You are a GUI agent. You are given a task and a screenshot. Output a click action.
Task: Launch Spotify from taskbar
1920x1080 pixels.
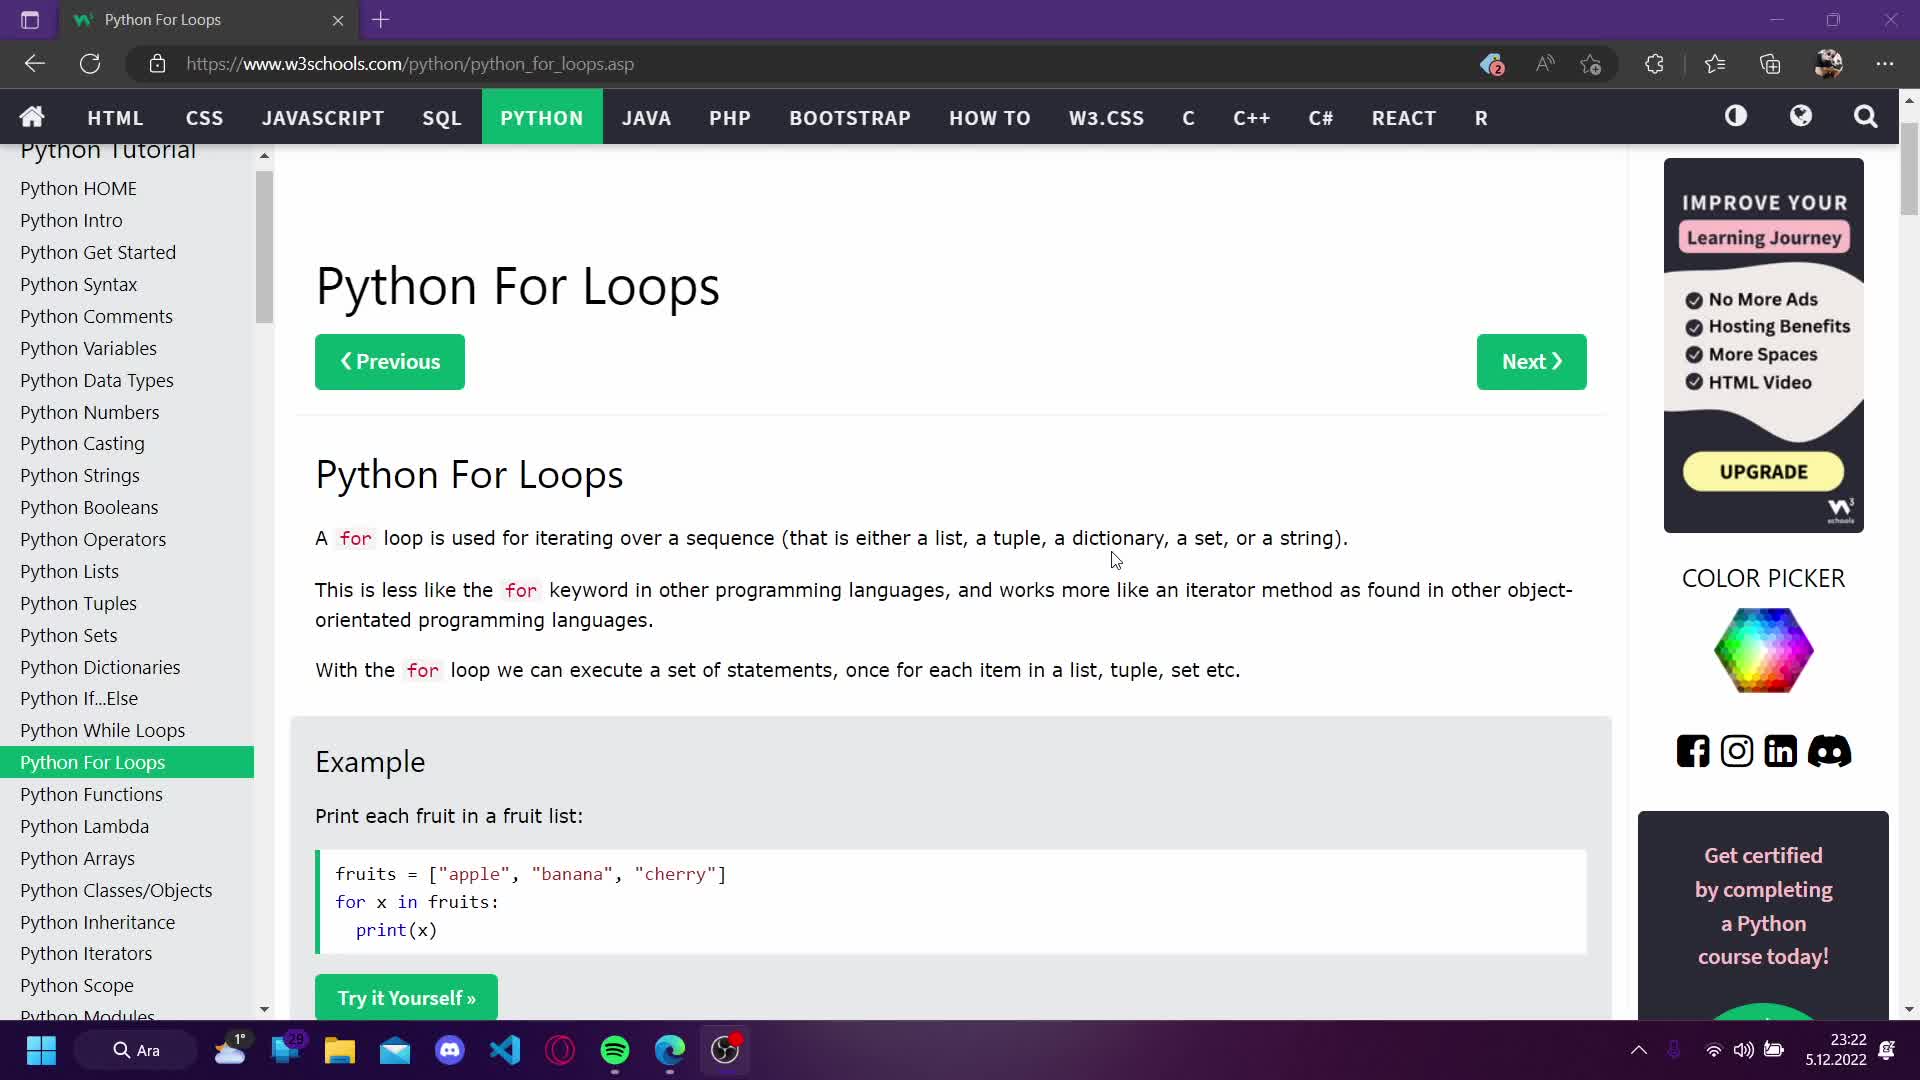[615, 1050]
